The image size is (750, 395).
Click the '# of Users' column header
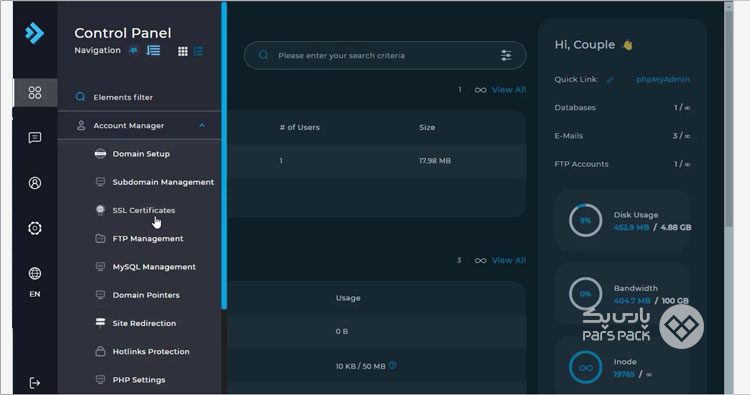[x=299, y=127]
